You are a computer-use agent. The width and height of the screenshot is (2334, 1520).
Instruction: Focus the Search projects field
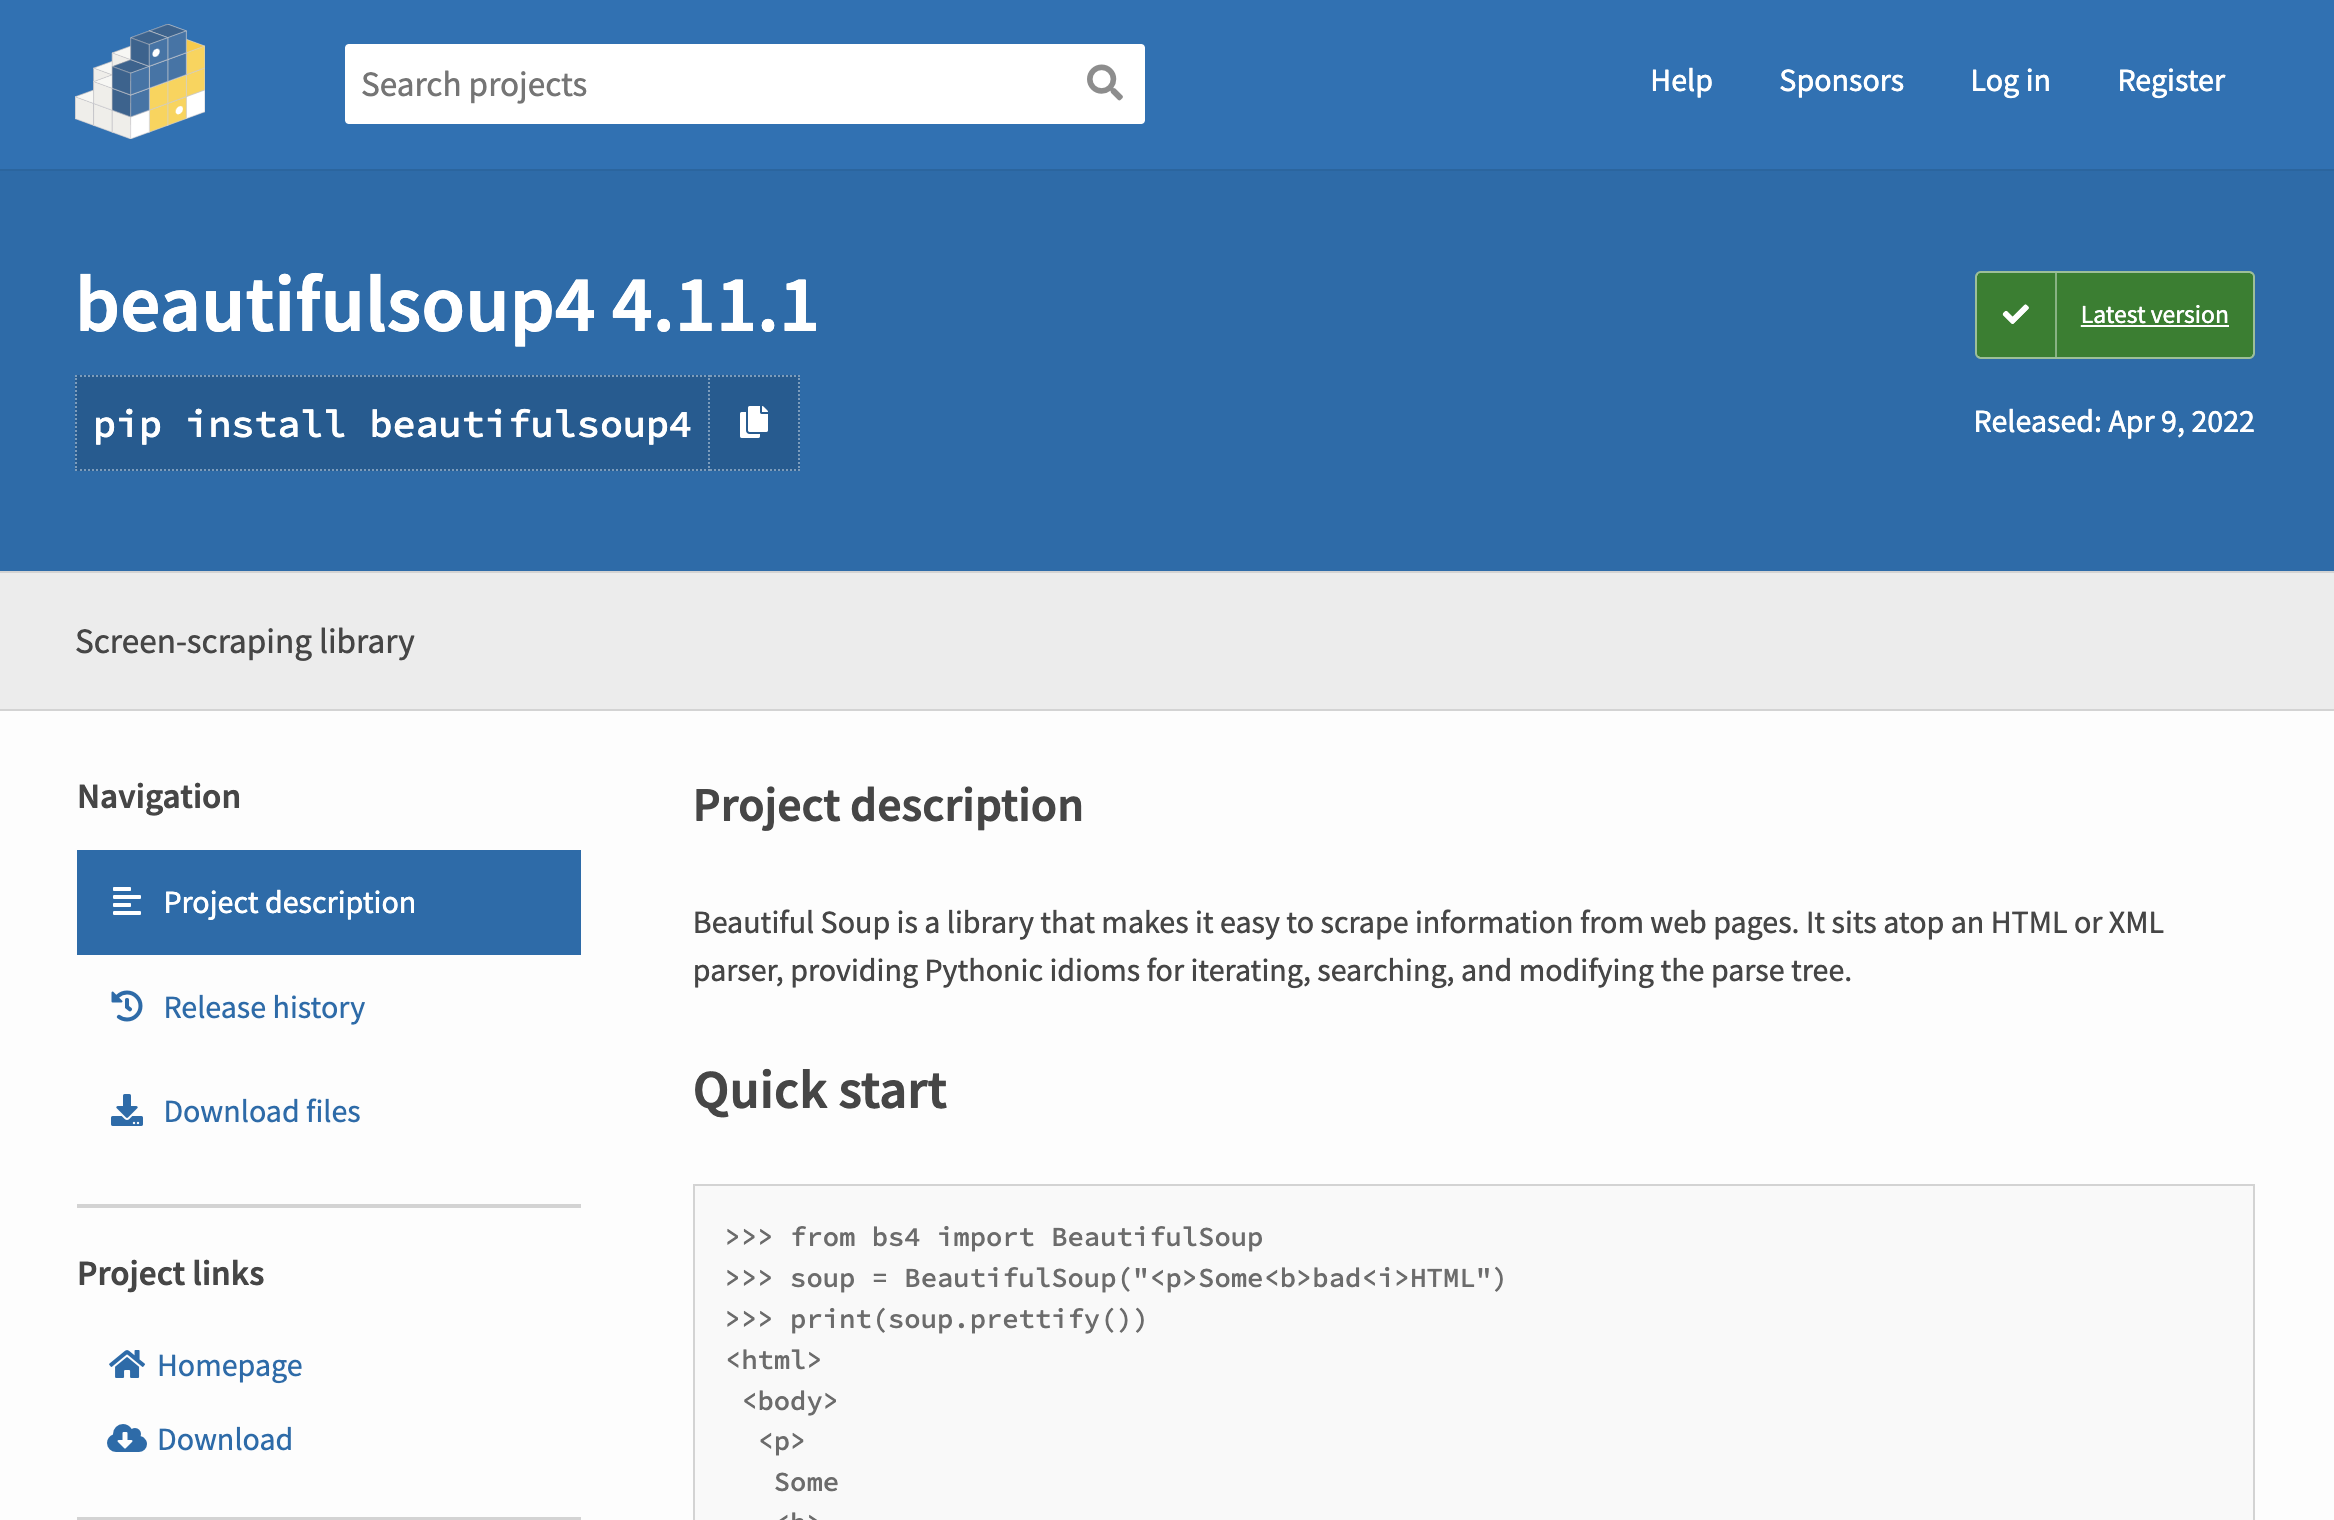(745, 84)
